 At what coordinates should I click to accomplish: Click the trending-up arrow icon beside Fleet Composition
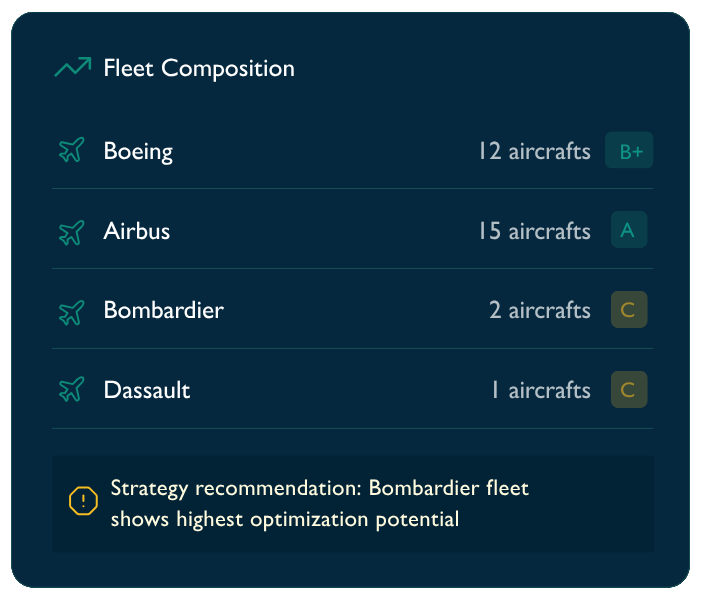tap(73, 67)
